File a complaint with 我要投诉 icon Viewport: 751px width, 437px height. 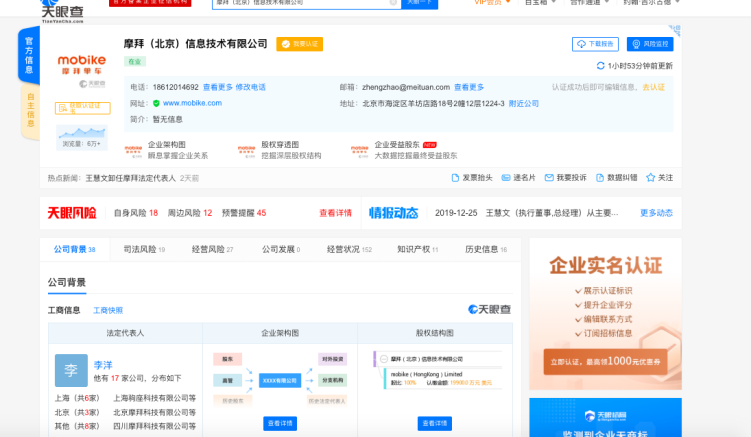pos(549,178)
